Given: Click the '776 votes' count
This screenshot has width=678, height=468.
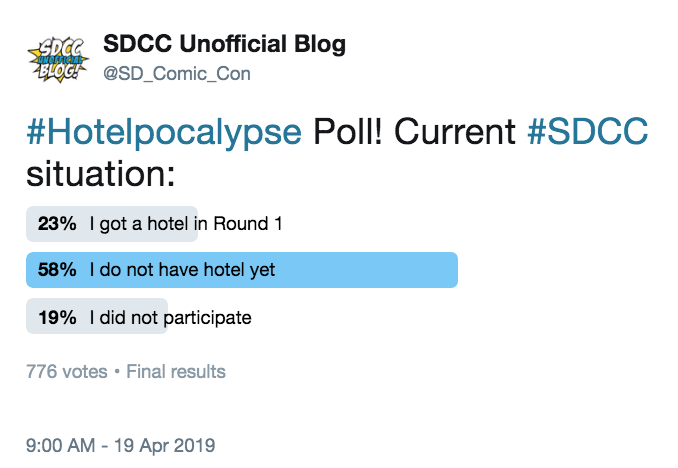Looking at the screenshot, I should [67, 372].
